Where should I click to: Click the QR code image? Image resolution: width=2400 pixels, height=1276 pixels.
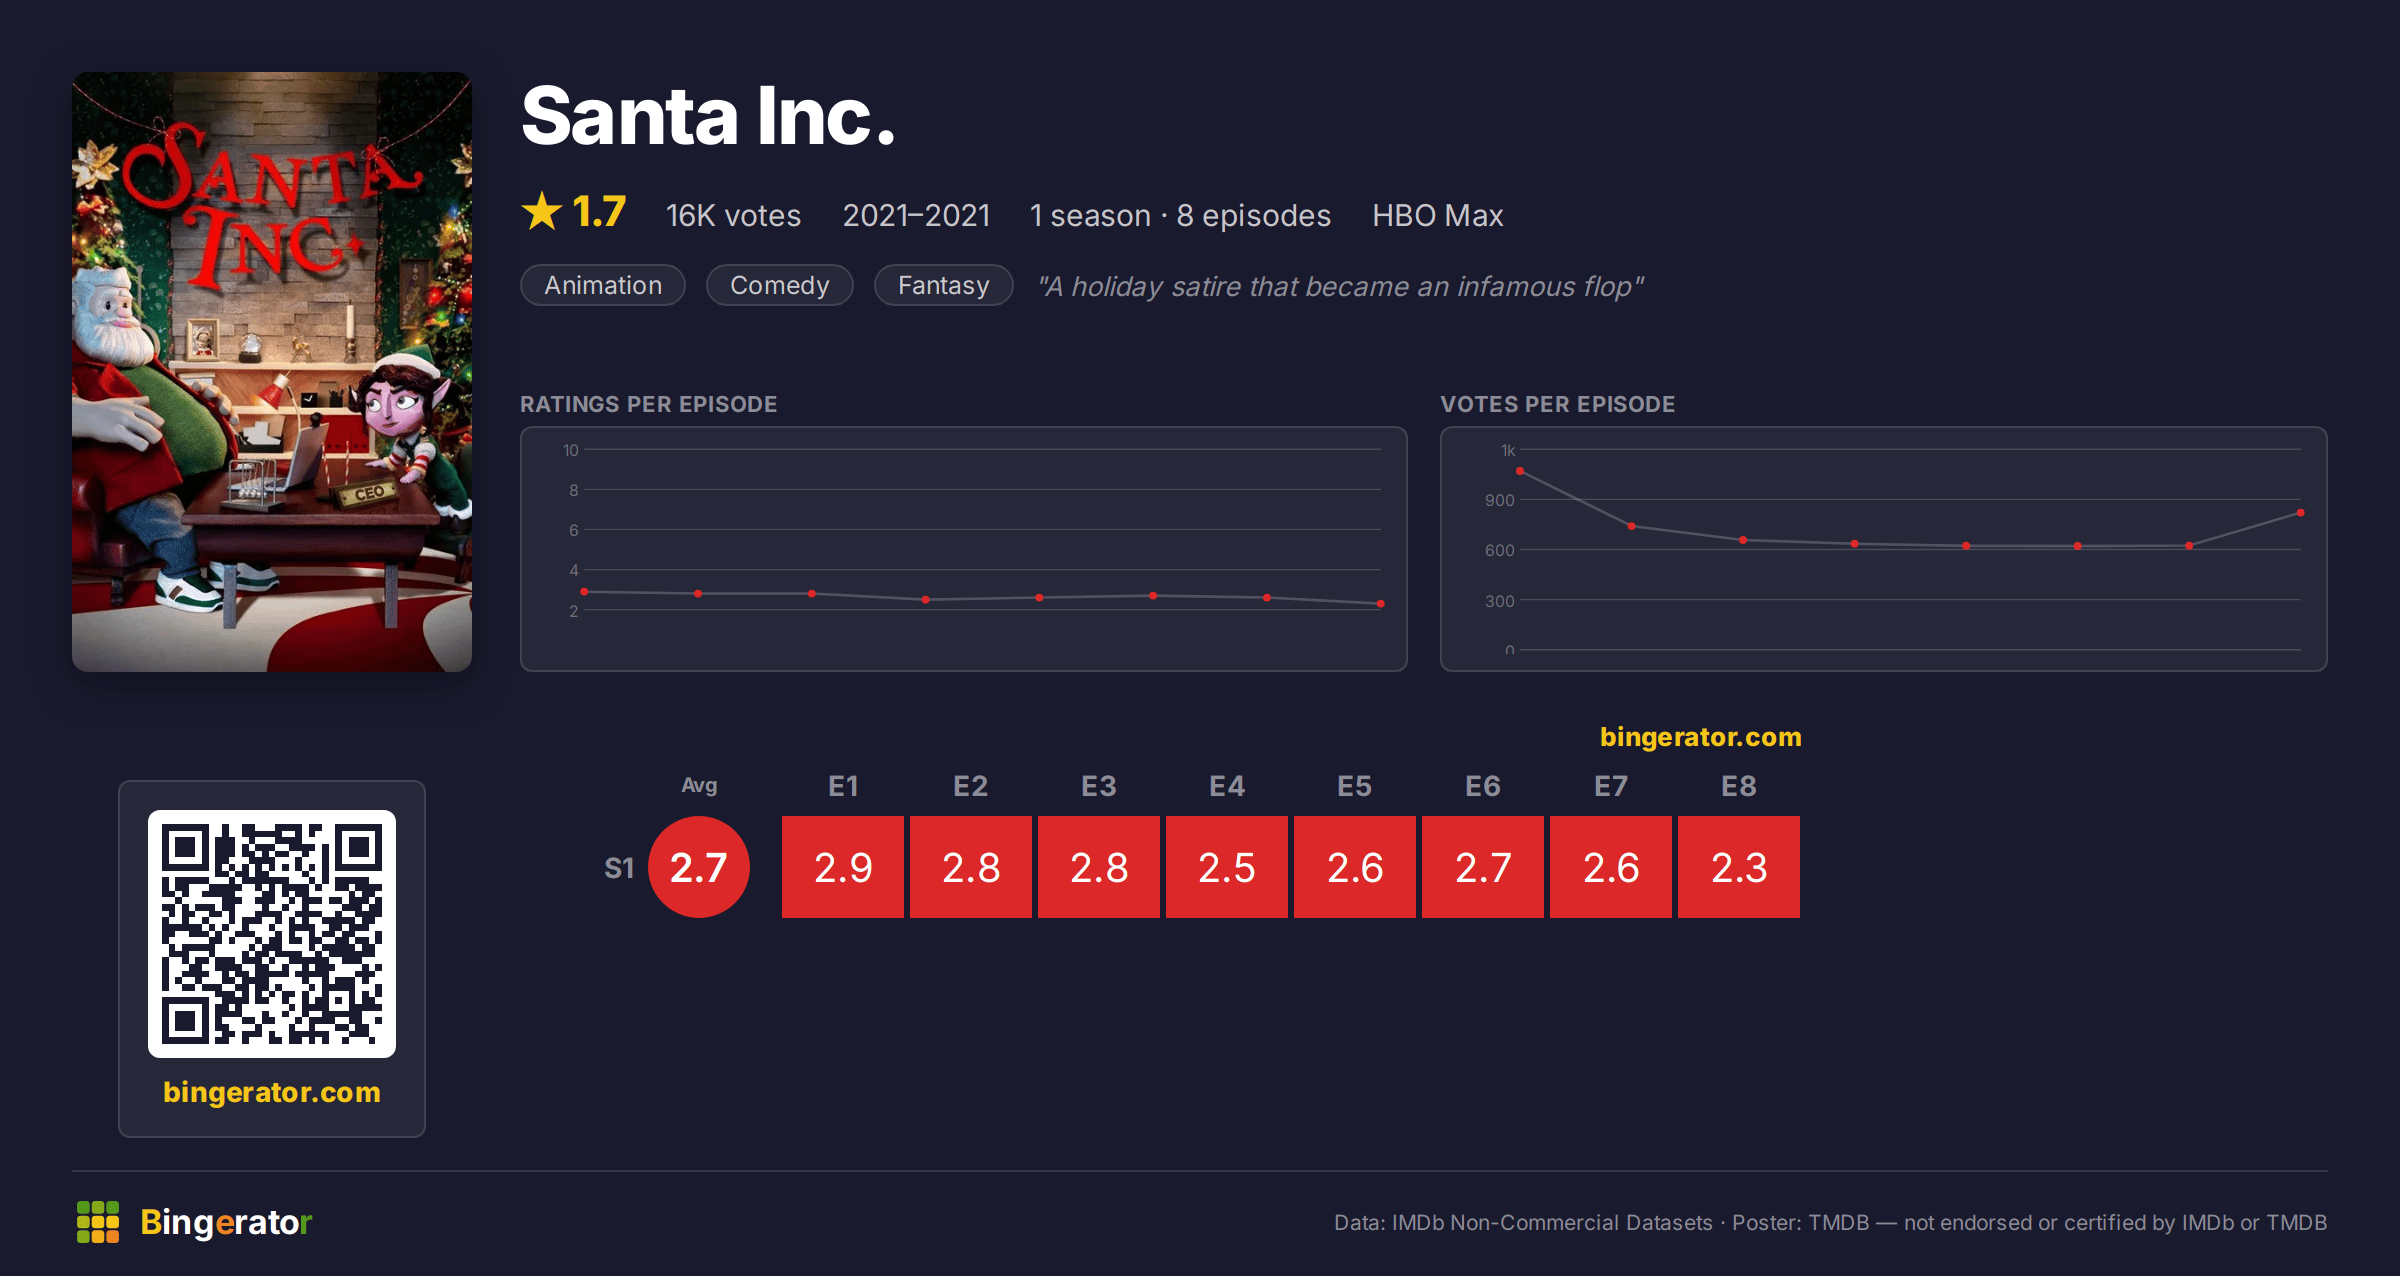272,933
